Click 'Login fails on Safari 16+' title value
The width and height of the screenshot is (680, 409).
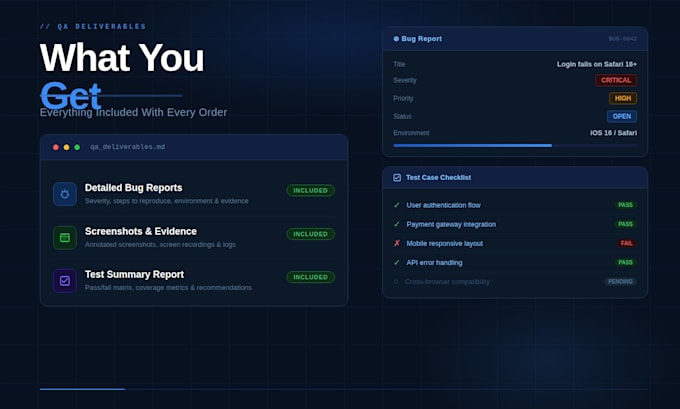pyautogui.click(x=597, y=64)
